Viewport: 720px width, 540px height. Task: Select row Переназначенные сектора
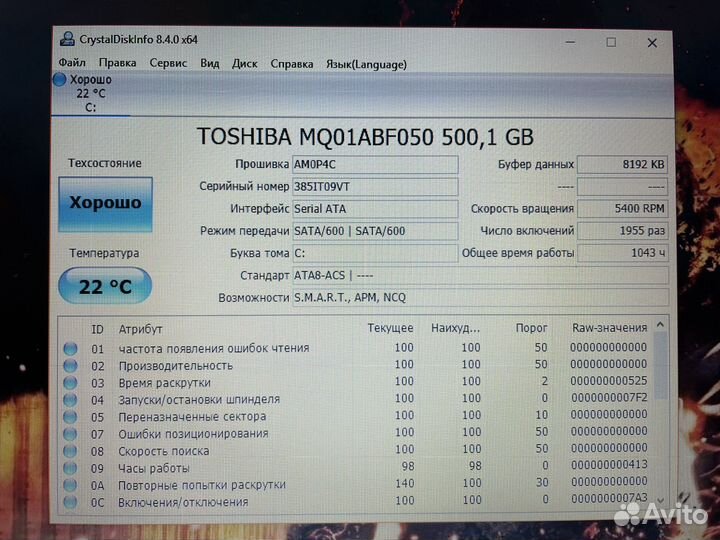(356, 416)
